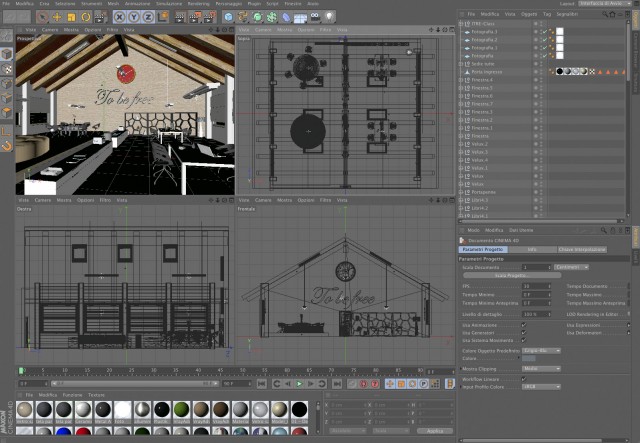
Task: Add a Camera object from toolbar
Action: pyautogui.click(x=315, y=17)
